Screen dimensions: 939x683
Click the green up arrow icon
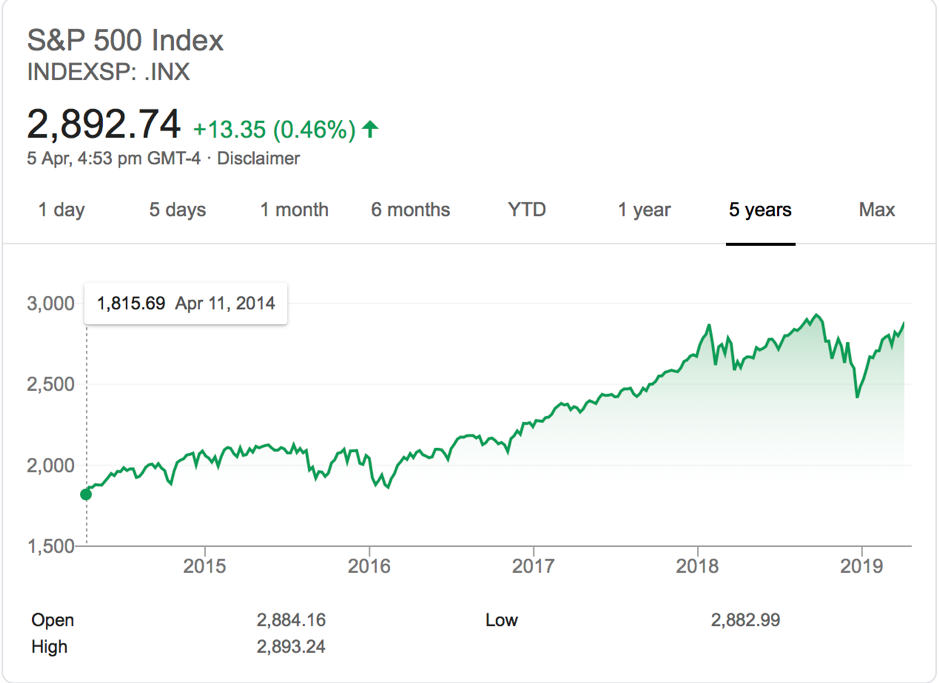[x=371, y=129]
